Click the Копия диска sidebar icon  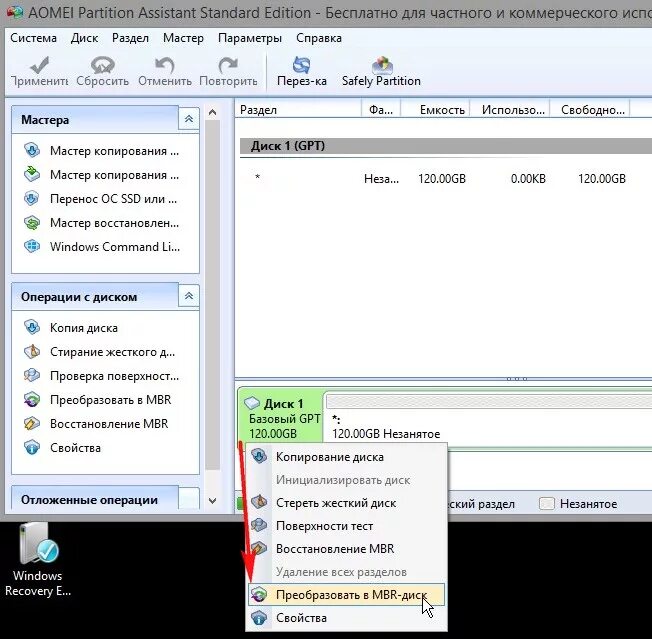[32, 328]
